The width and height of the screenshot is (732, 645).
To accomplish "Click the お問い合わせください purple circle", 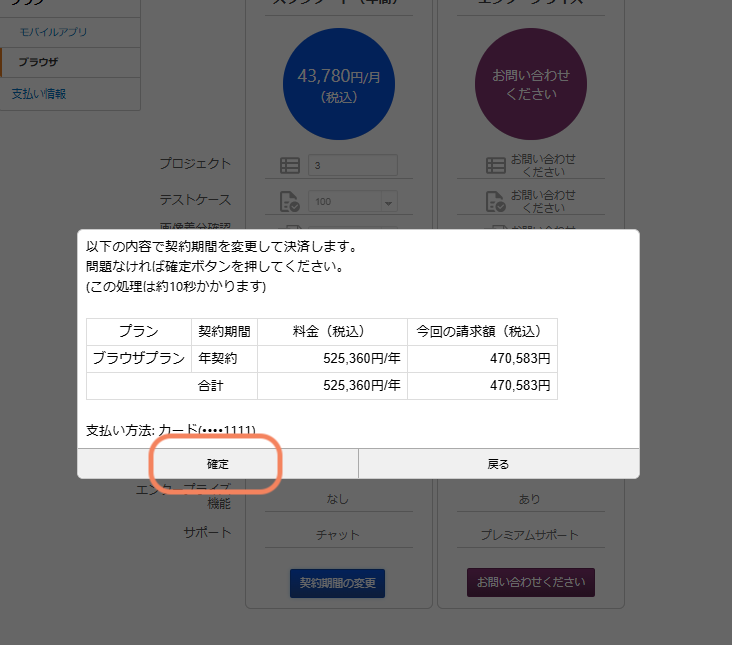I will 531,84.
